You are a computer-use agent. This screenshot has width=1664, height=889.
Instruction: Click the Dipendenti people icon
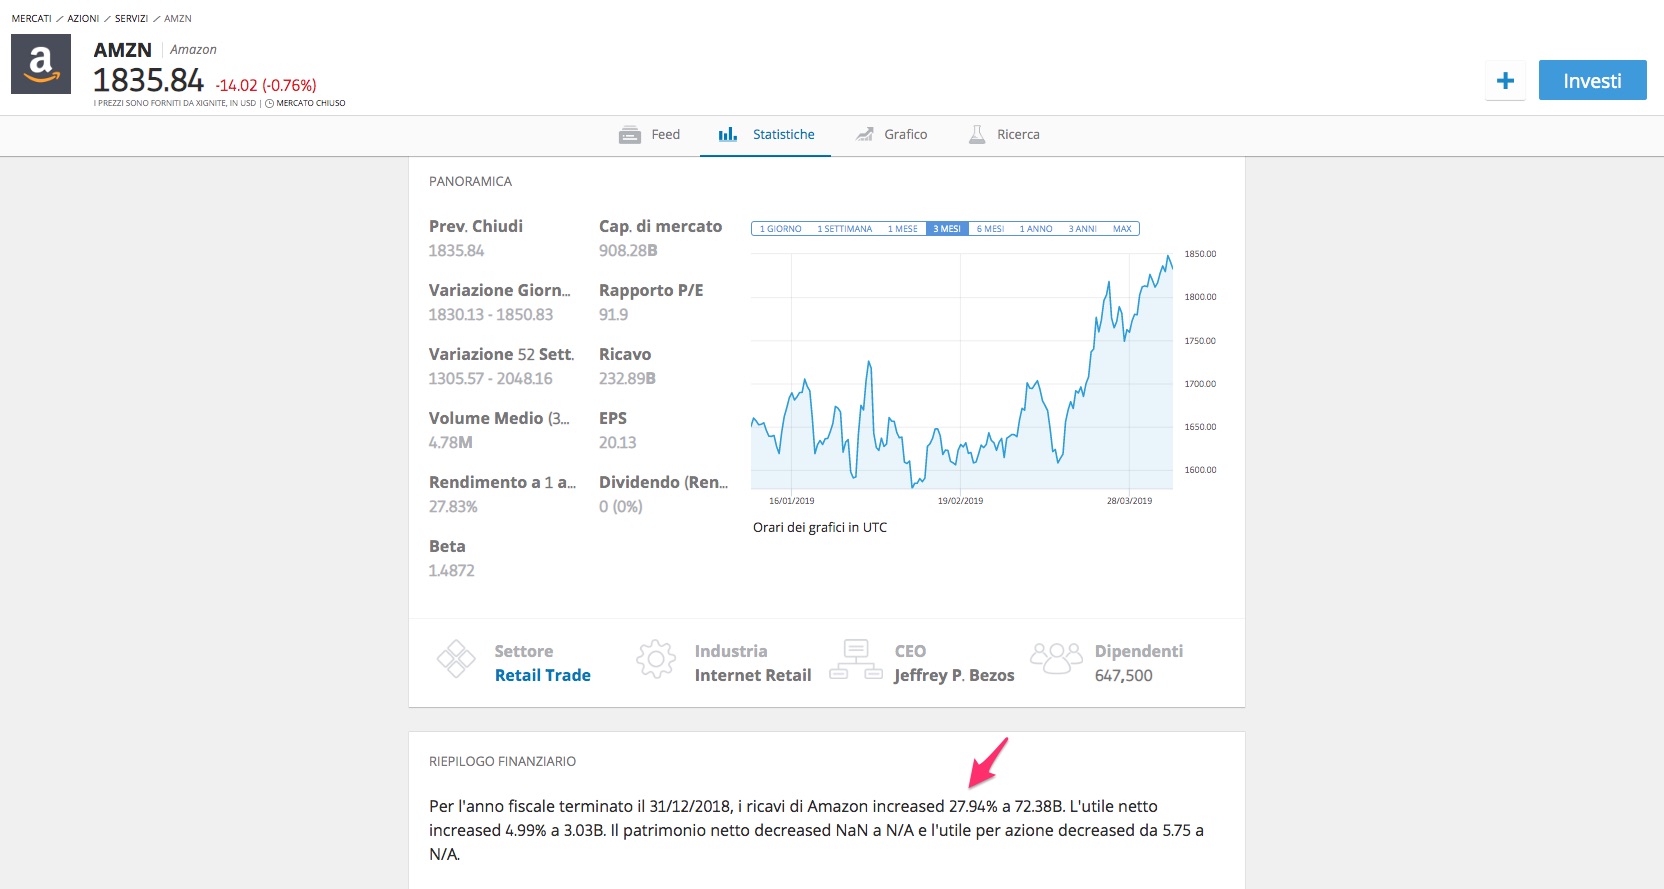[1056, 658]
